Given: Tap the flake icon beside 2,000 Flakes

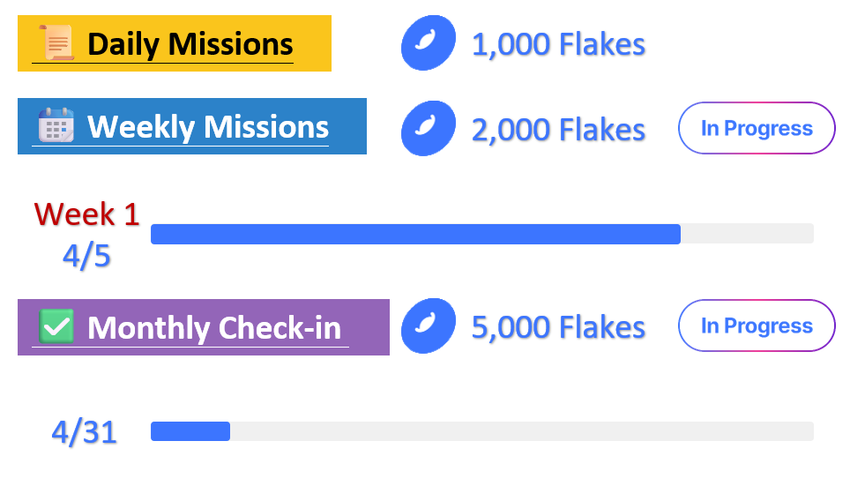Looking at the screenshot, I should (x=429, y=129).
